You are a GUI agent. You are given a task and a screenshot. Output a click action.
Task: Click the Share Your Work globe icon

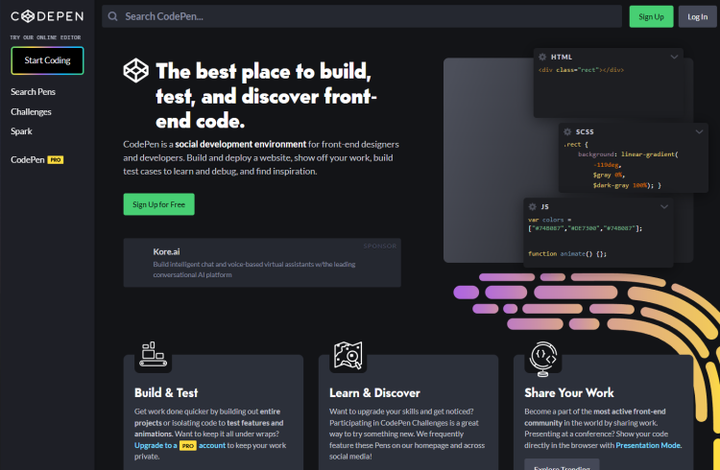coord(543,358)
